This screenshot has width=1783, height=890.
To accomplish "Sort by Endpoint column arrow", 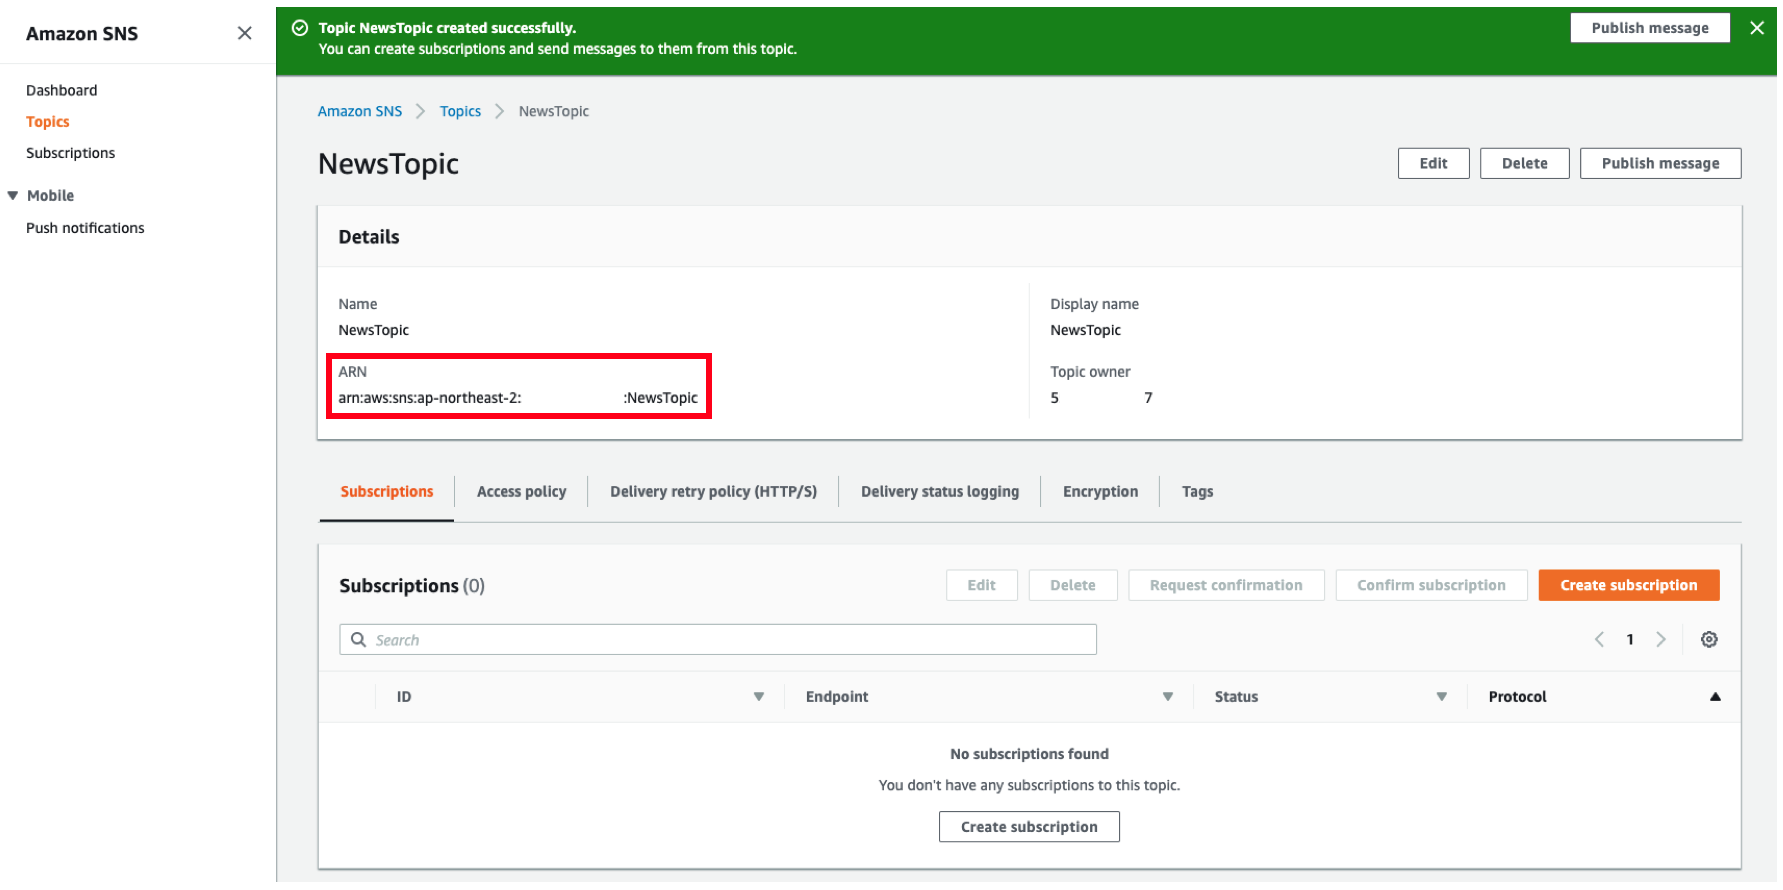I will click(x=1168, y=697).
